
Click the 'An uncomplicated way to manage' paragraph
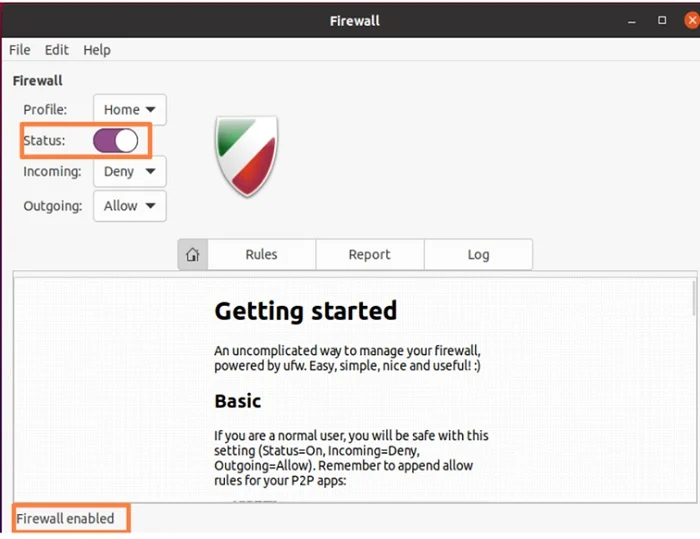347,358
